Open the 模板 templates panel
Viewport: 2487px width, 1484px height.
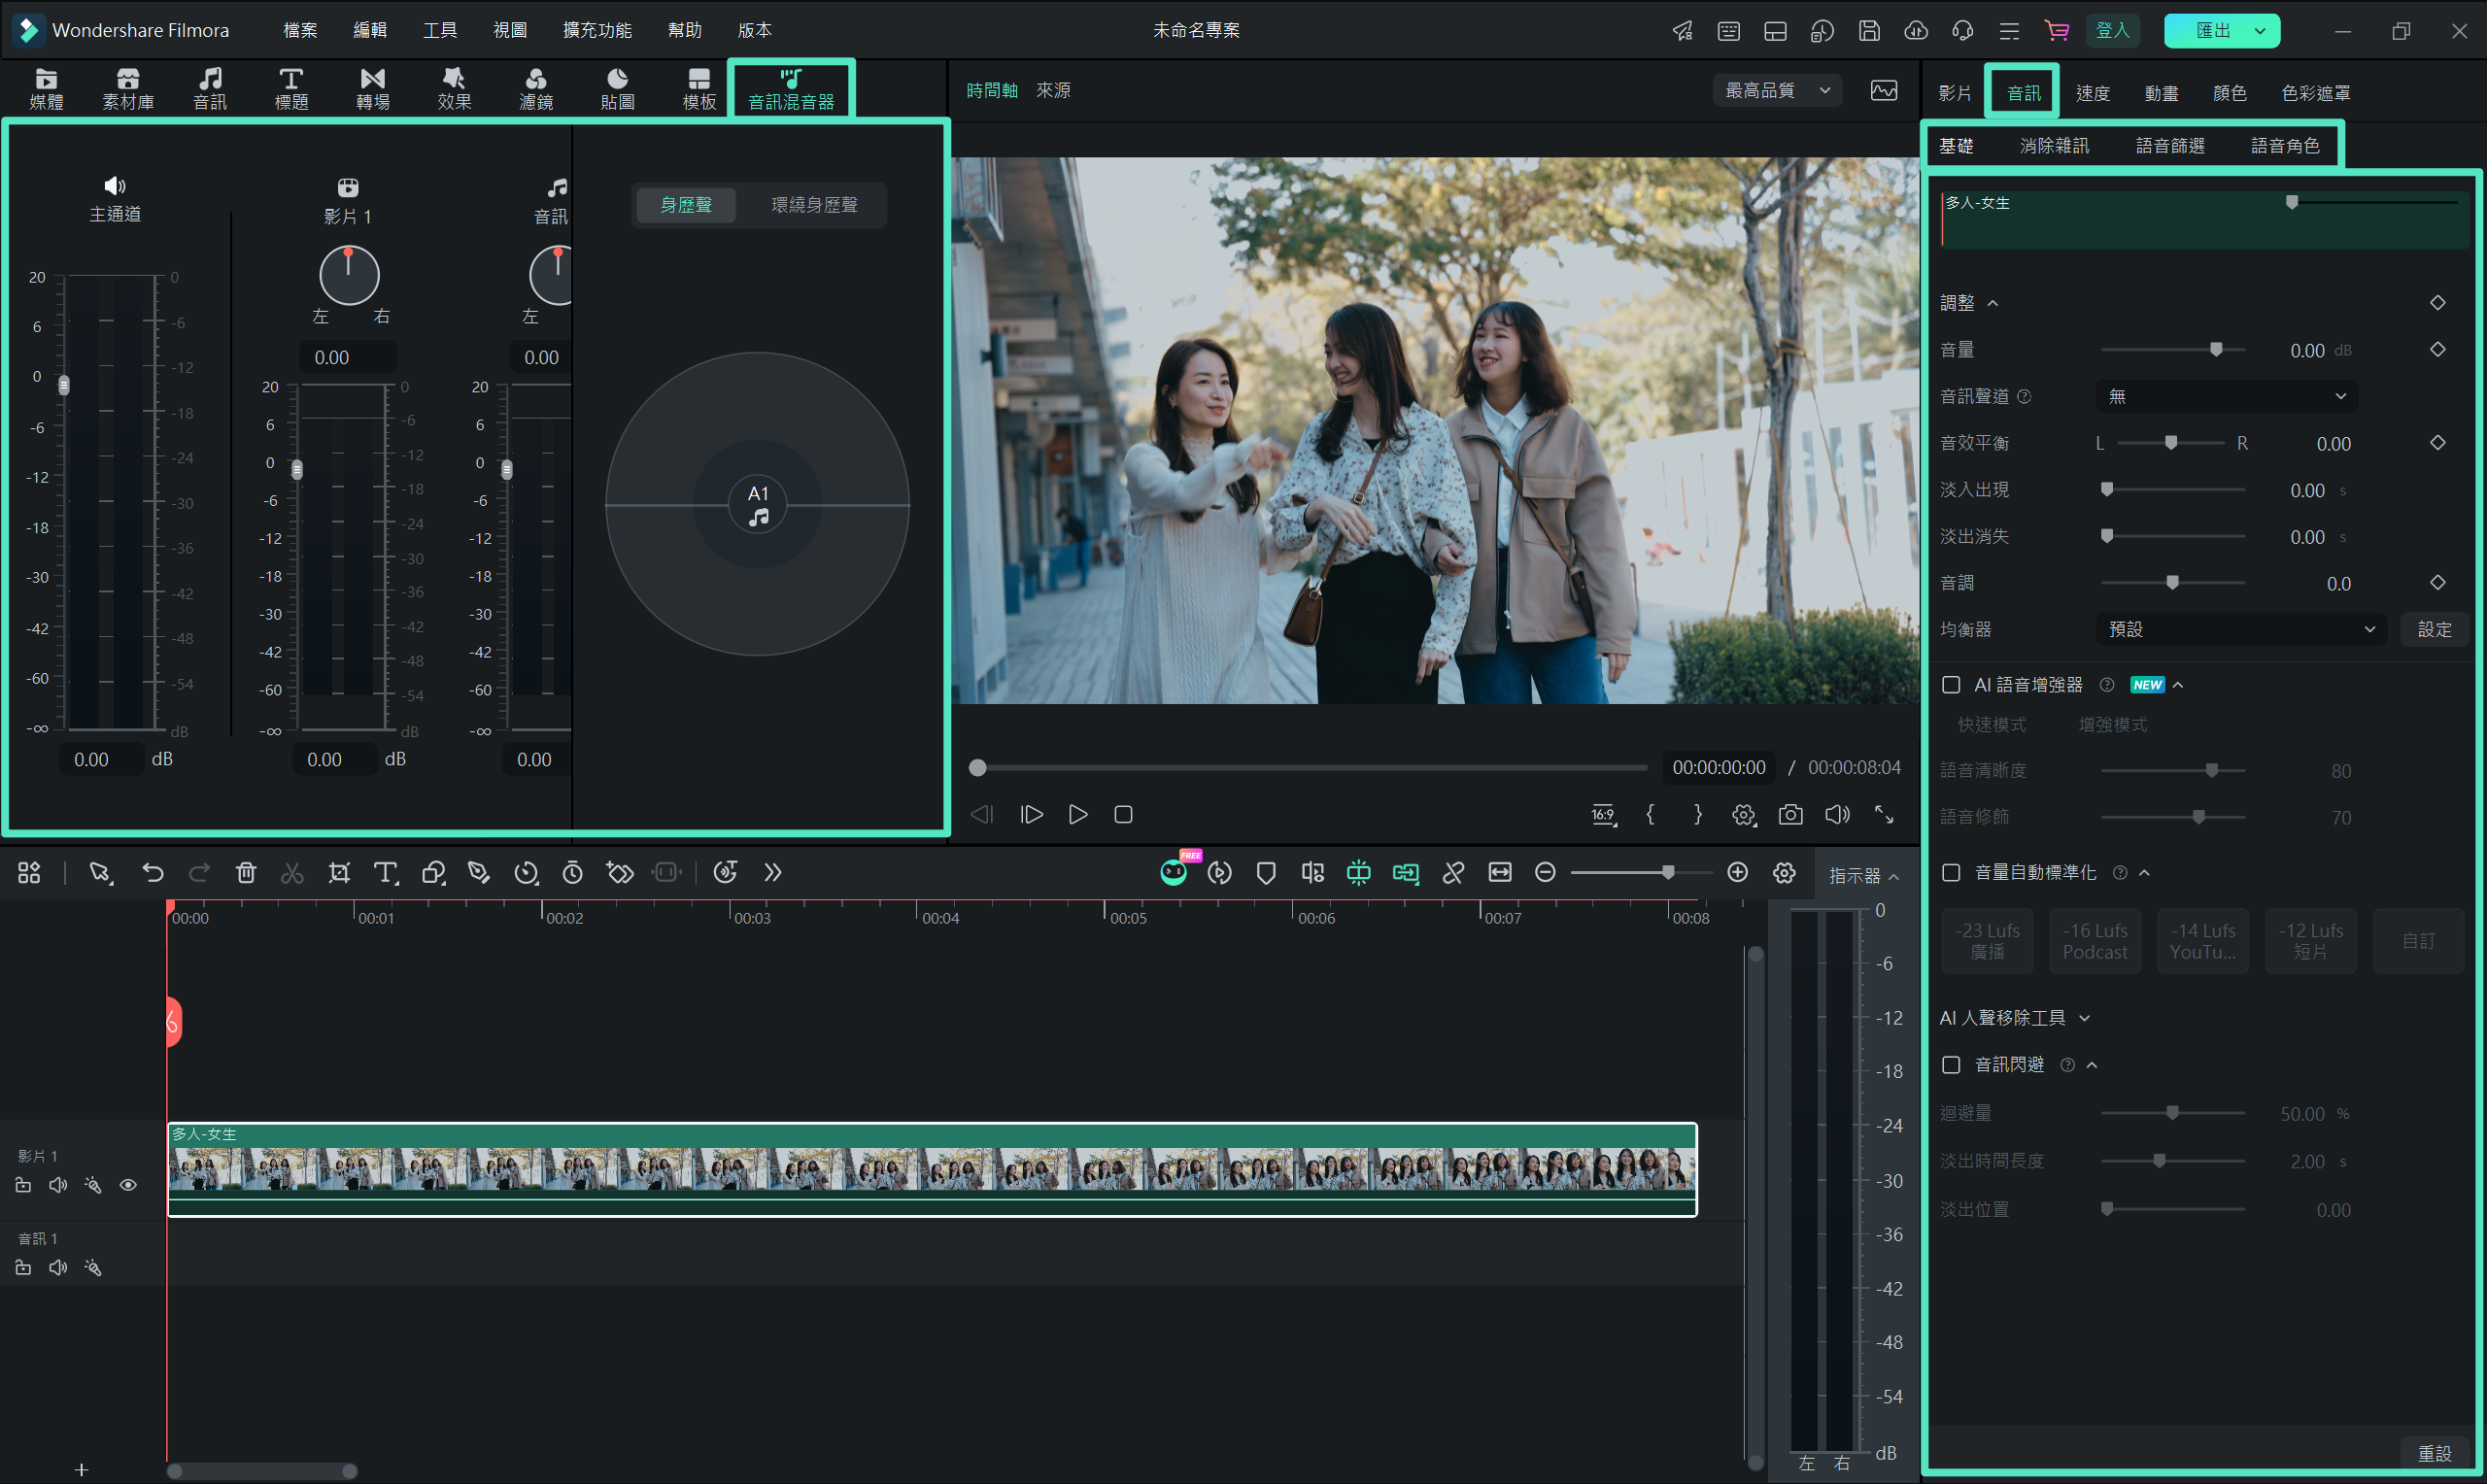coord(699,89)
